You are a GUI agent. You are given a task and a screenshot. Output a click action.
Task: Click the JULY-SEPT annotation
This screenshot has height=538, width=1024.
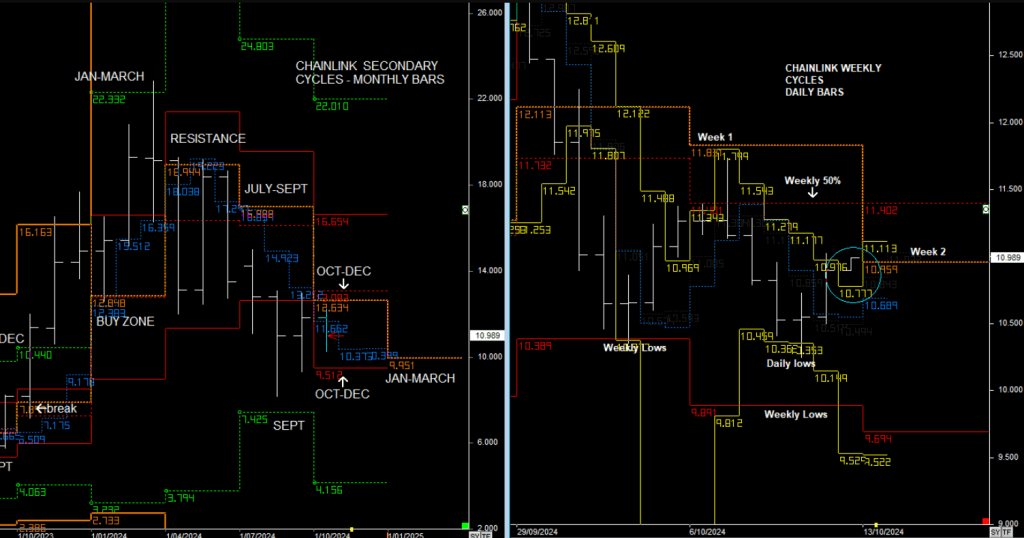coord(276,189)
